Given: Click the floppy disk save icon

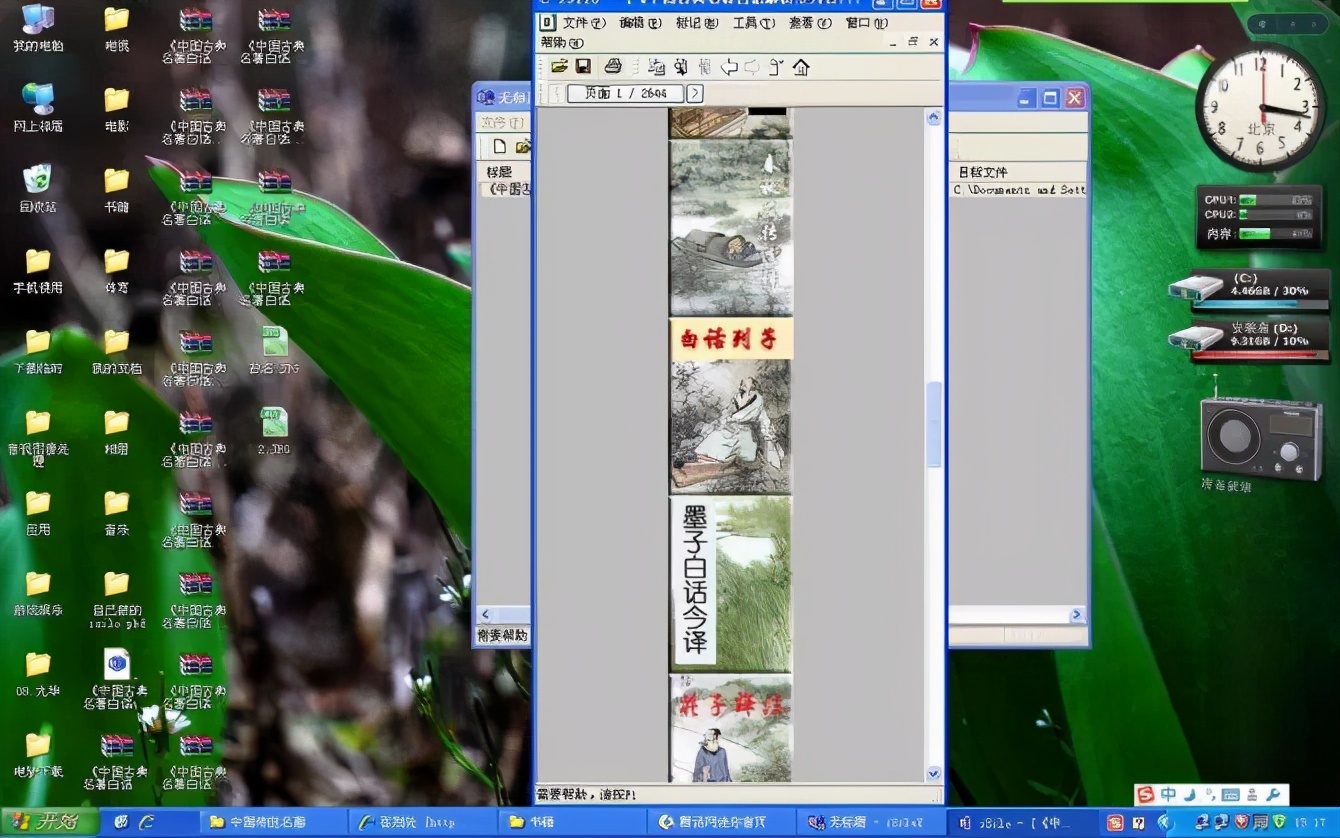Looking at the screenshot, I should (x=583, y=67).
